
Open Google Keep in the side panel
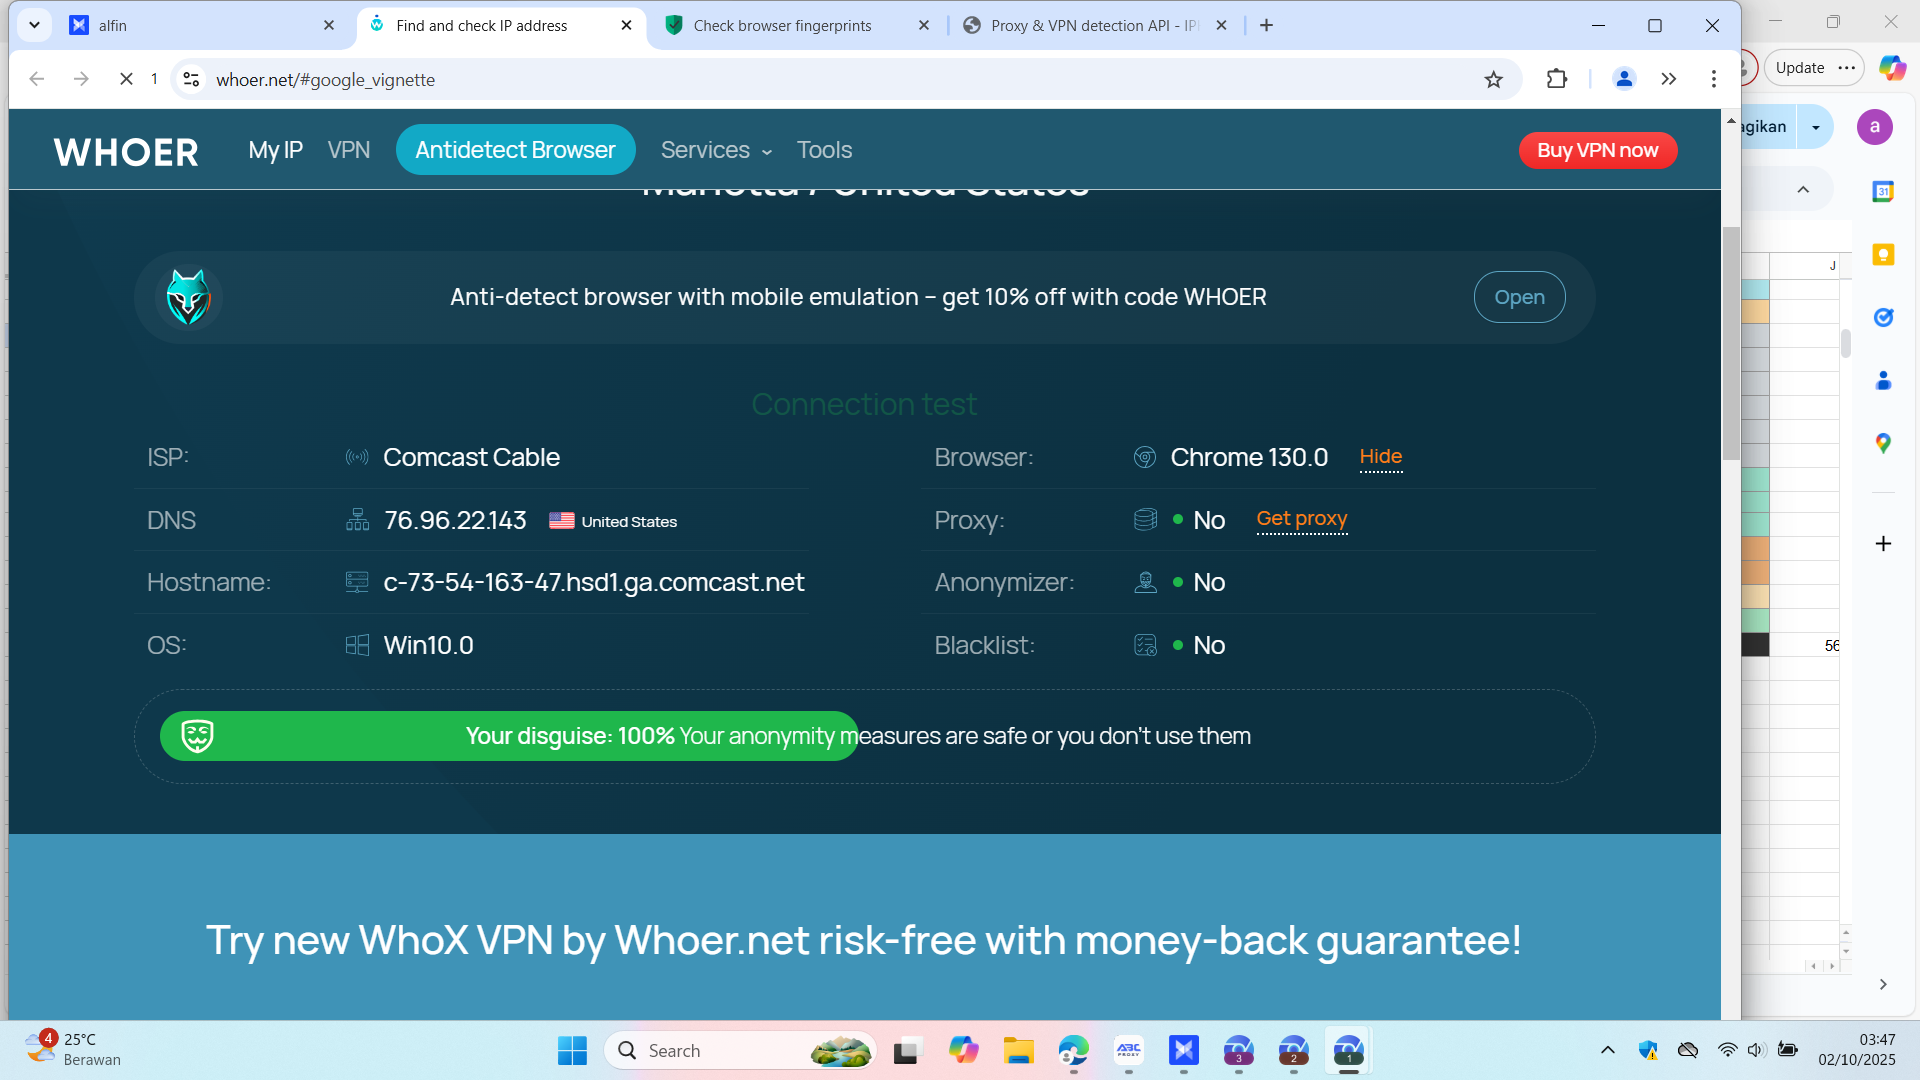[1883, 255]
